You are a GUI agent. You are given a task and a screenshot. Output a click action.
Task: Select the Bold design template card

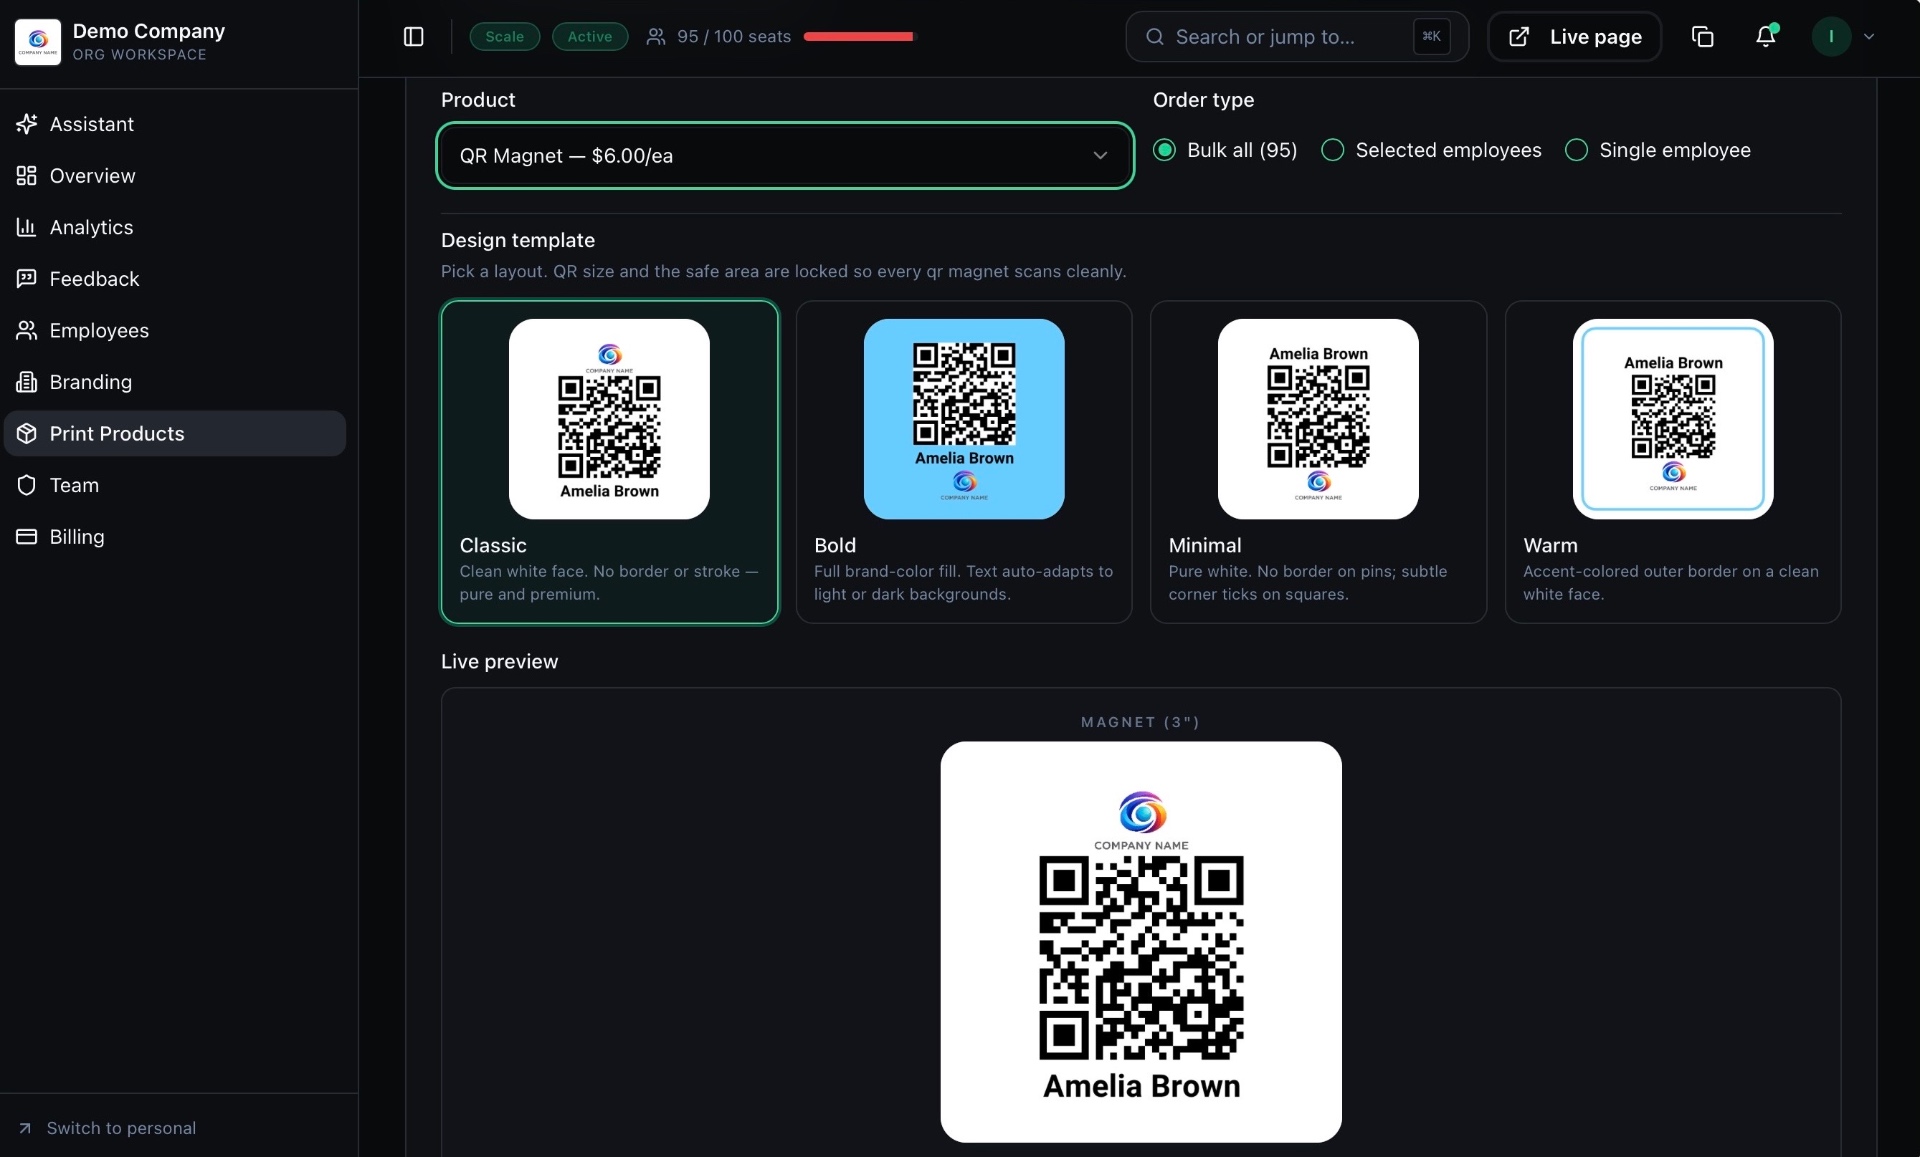[x=964, y=462]
